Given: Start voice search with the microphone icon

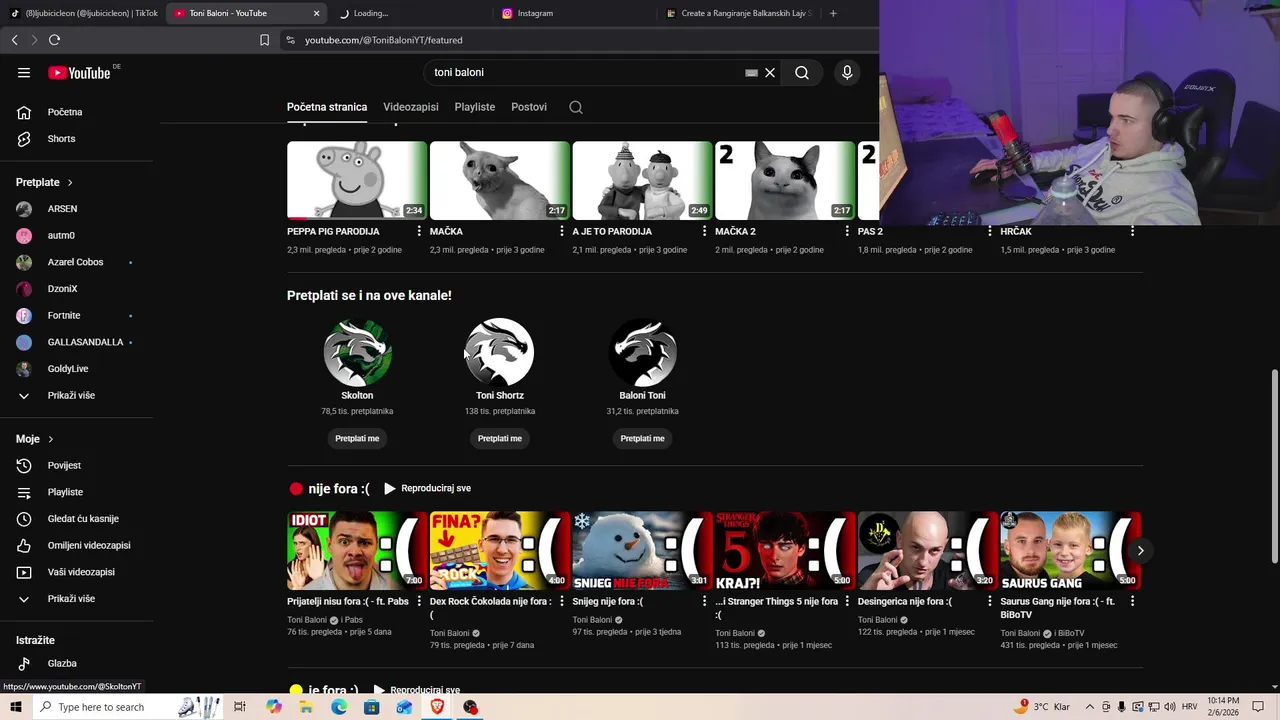Looking at the screenshot, I should click(847, 72).
